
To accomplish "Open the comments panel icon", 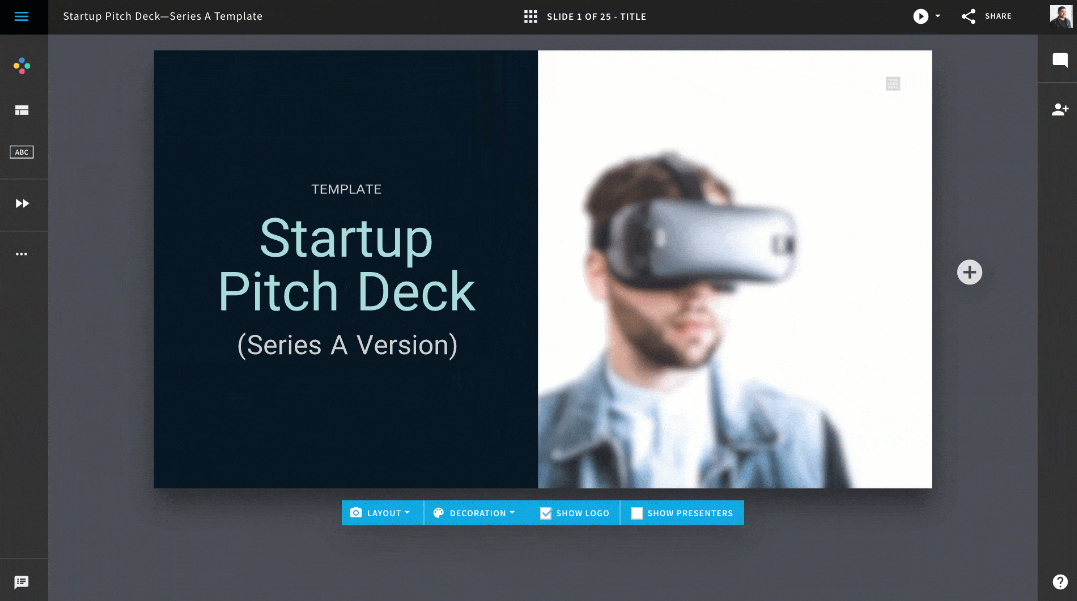I will click(1060, 60).
